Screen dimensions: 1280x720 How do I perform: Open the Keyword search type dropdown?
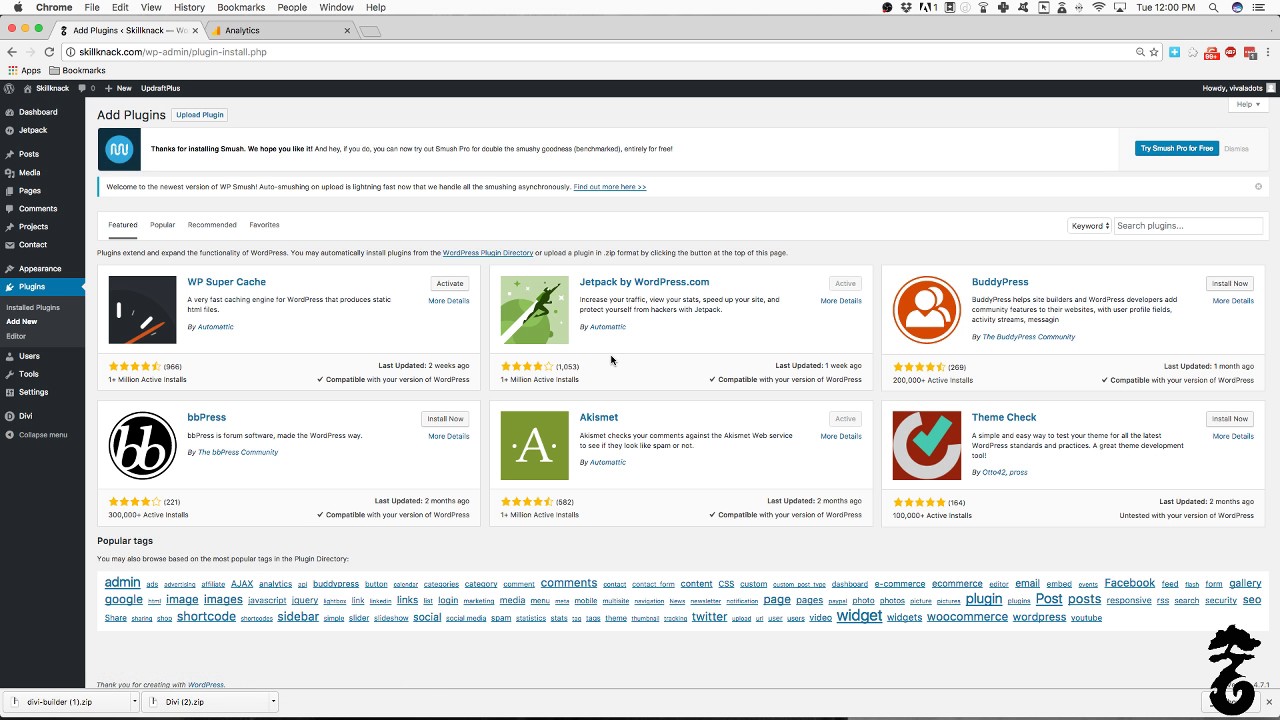1090,226
